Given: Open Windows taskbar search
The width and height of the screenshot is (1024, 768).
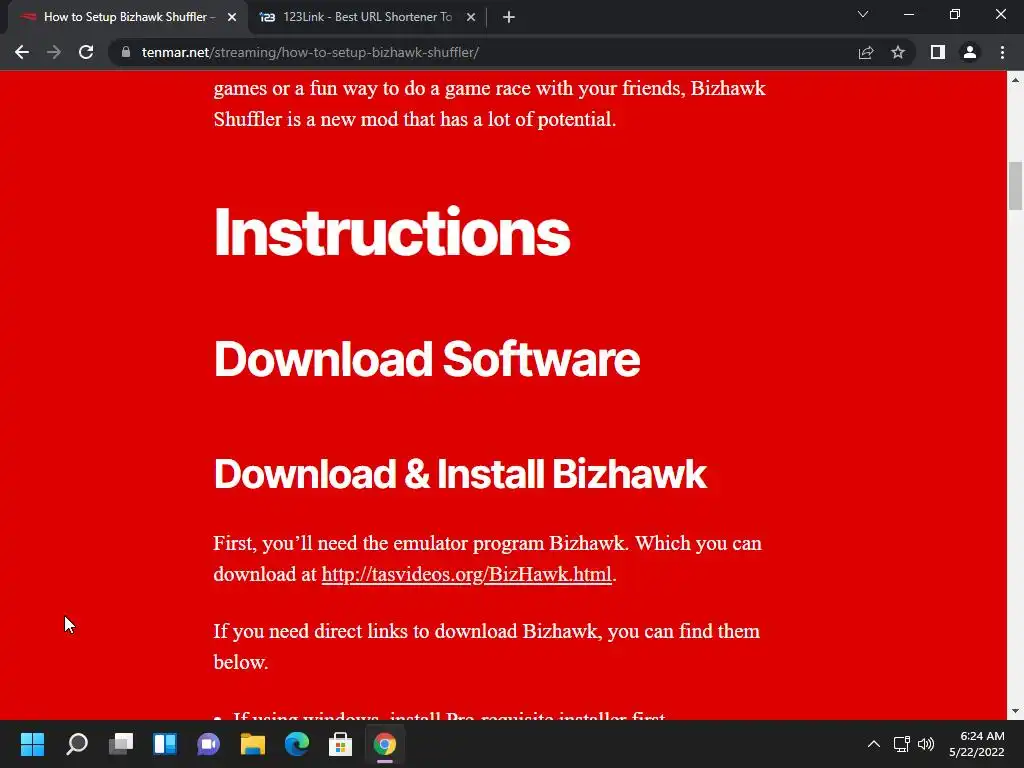Looking at the screenshot, I should 77,744.
